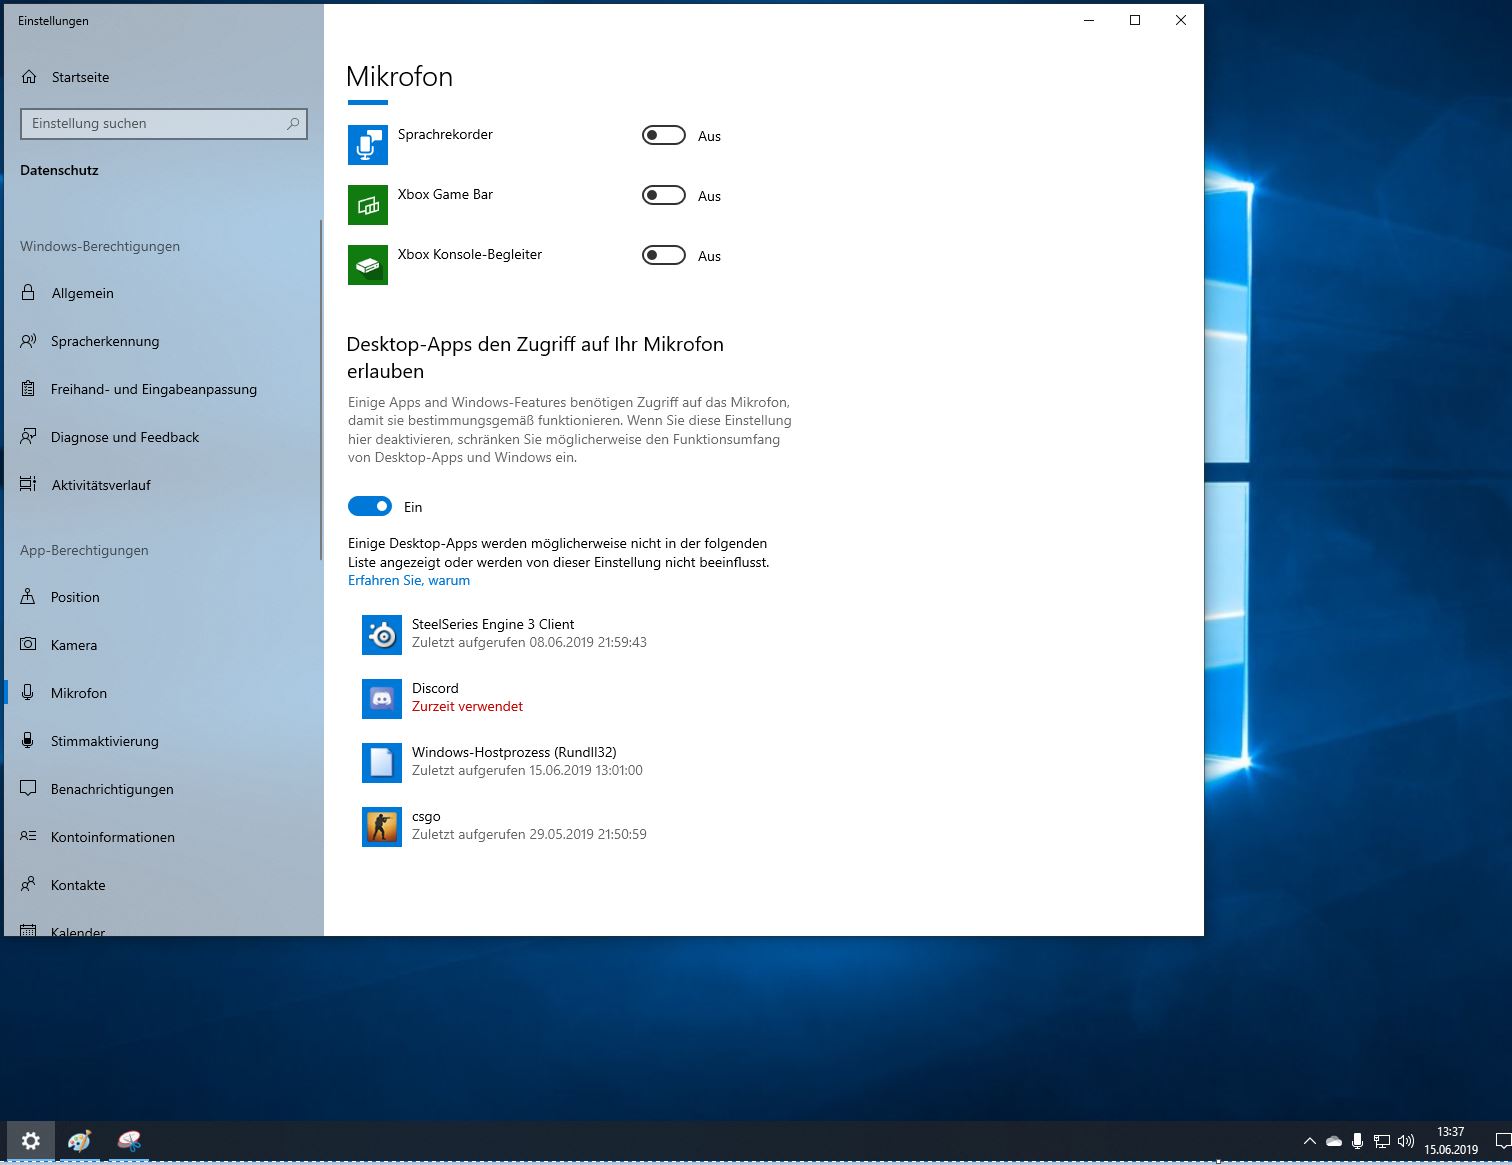Click the 'Datenschutz' heading in sidebar
This screenshot has width=1512, height=1165.
point(59,170)
